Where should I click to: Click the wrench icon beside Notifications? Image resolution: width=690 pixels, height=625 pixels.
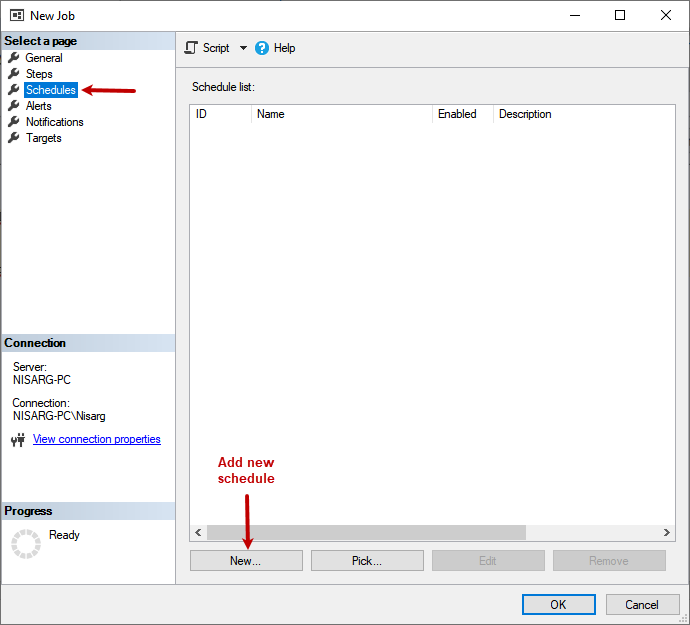tap(14, 121)
